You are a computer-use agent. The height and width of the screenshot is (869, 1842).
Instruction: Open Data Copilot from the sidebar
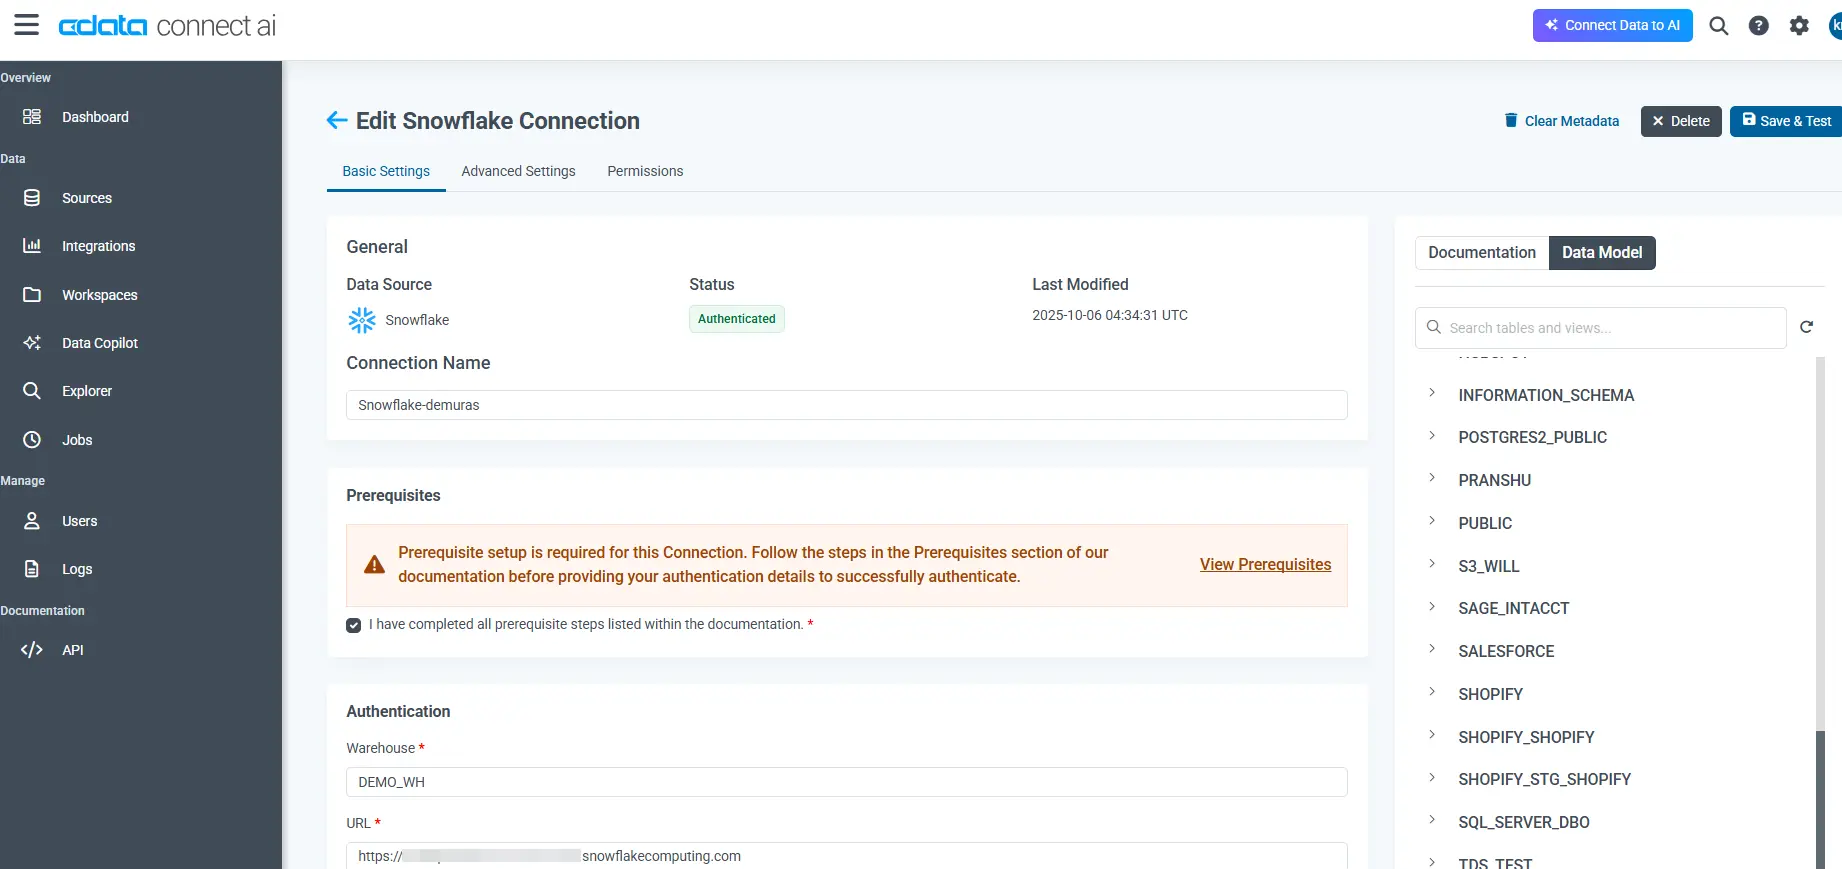[99, 343]
